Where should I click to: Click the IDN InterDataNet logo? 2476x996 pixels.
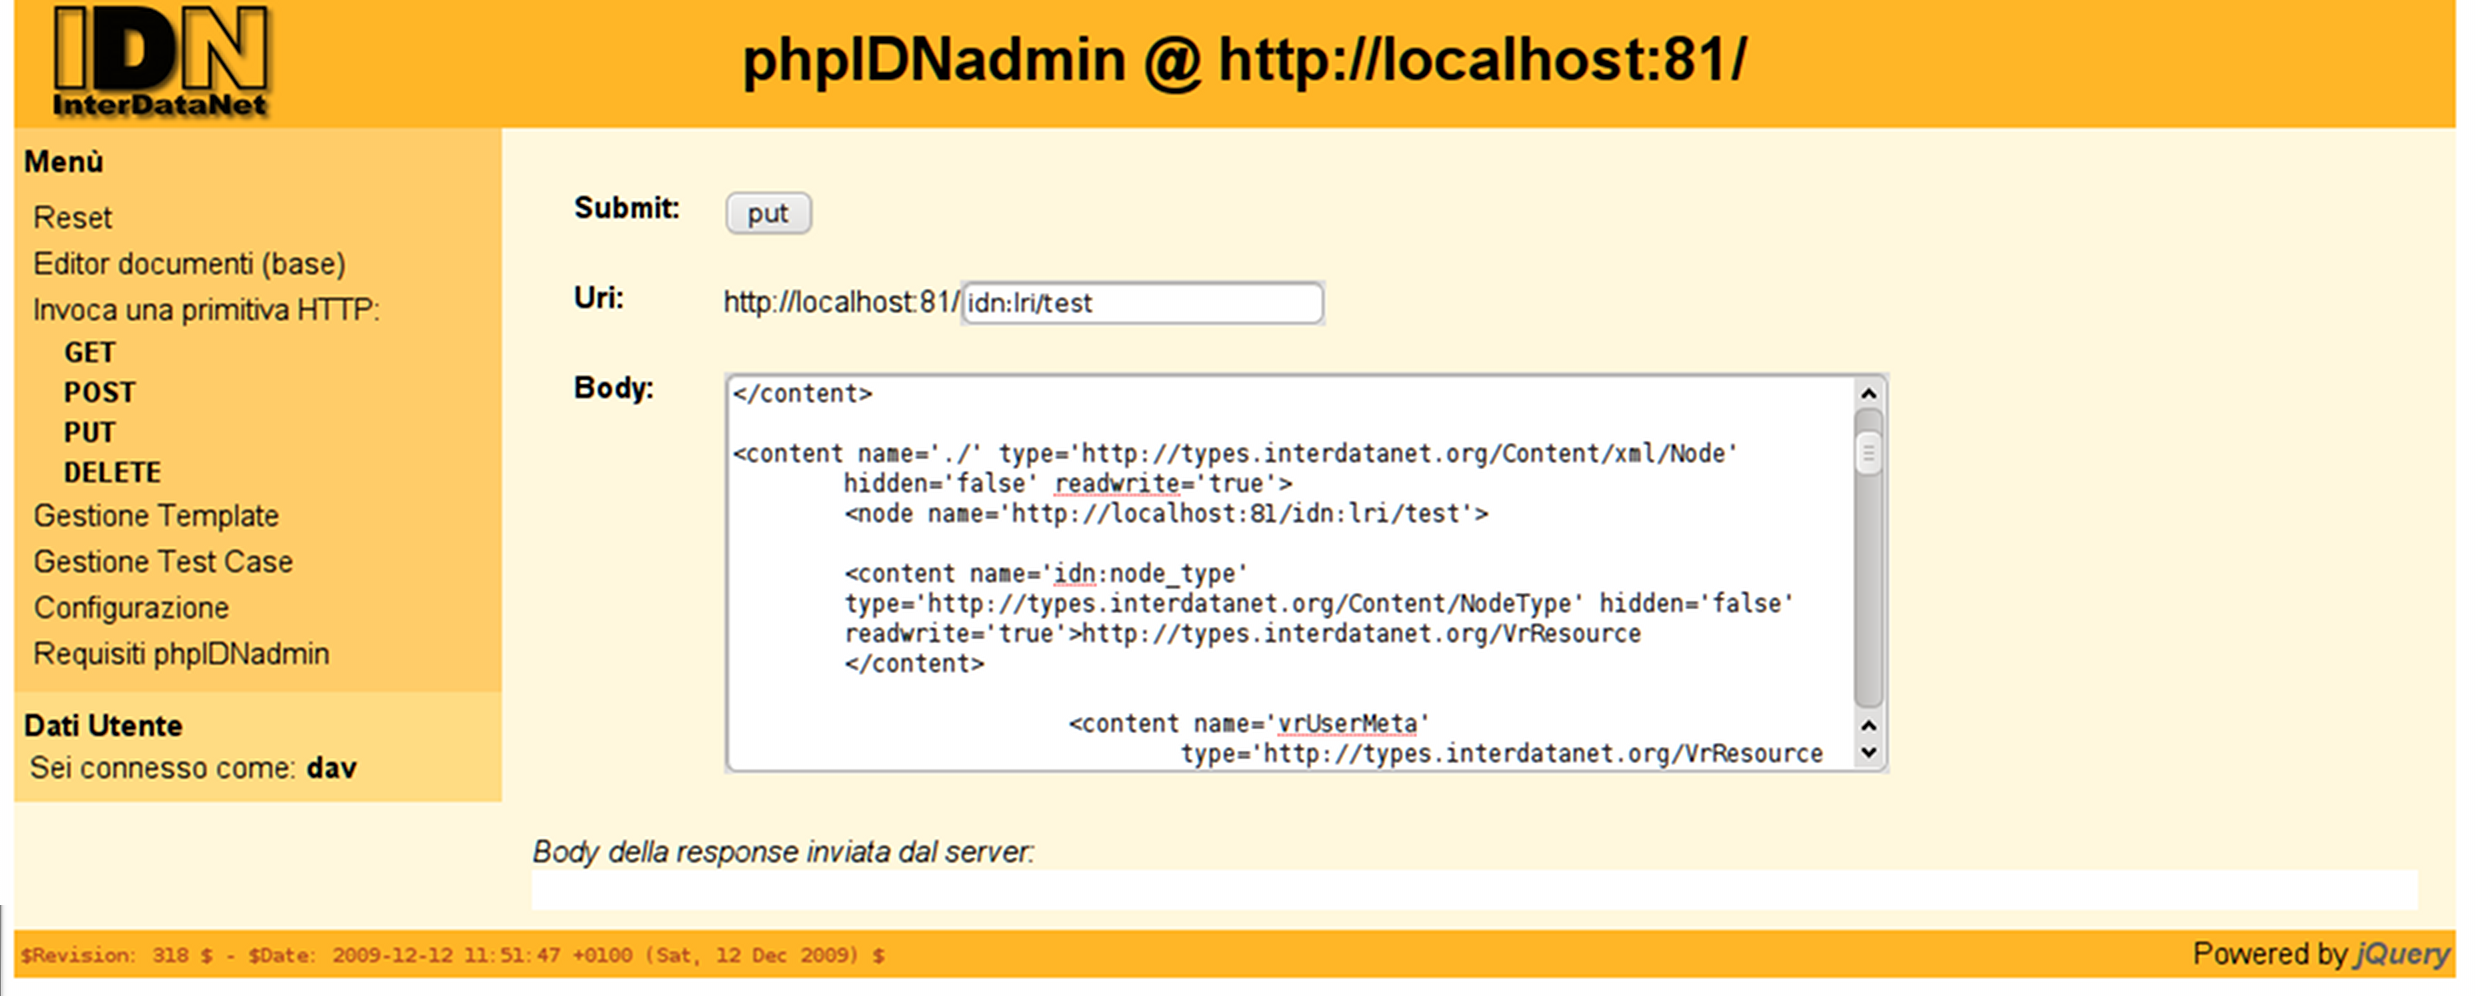point(161,62)
